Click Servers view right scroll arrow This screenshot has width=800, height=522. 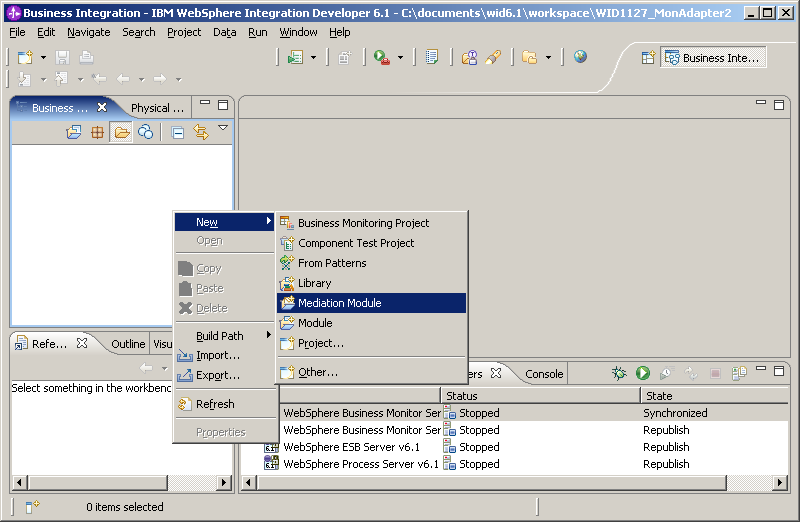[779, 482]
